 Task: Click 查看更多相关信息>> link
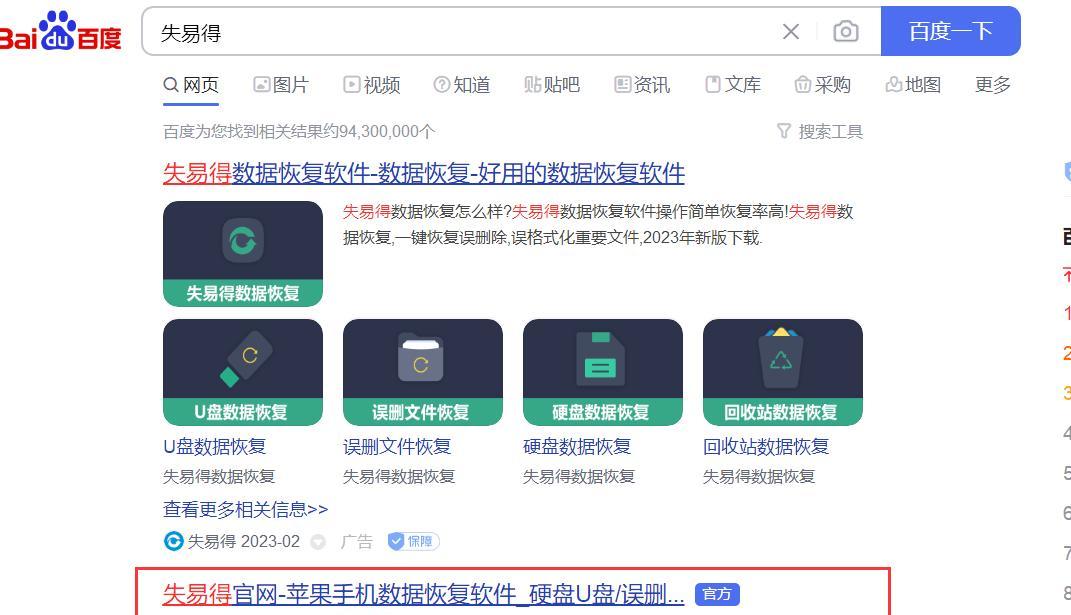point(245,510)
